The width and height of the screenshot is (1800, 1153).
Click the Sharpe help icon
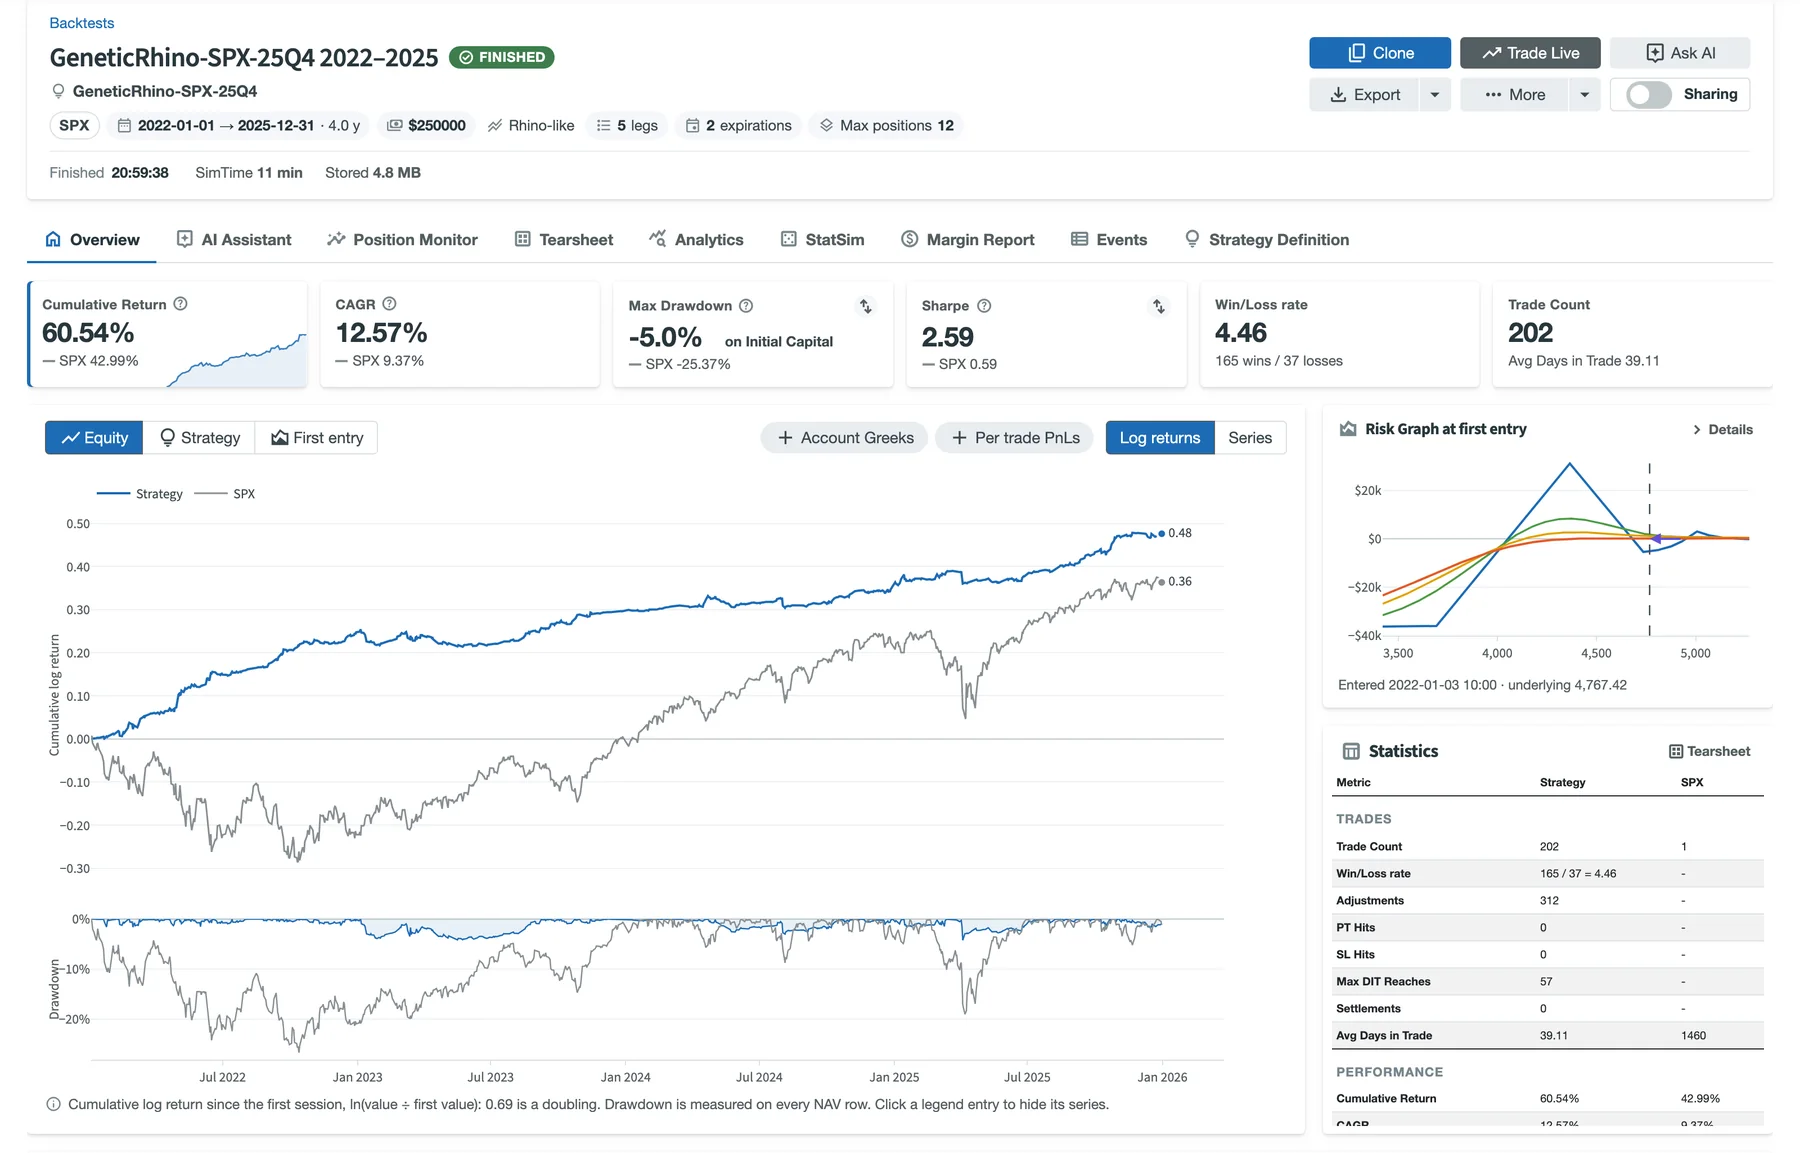coord(984,306)
